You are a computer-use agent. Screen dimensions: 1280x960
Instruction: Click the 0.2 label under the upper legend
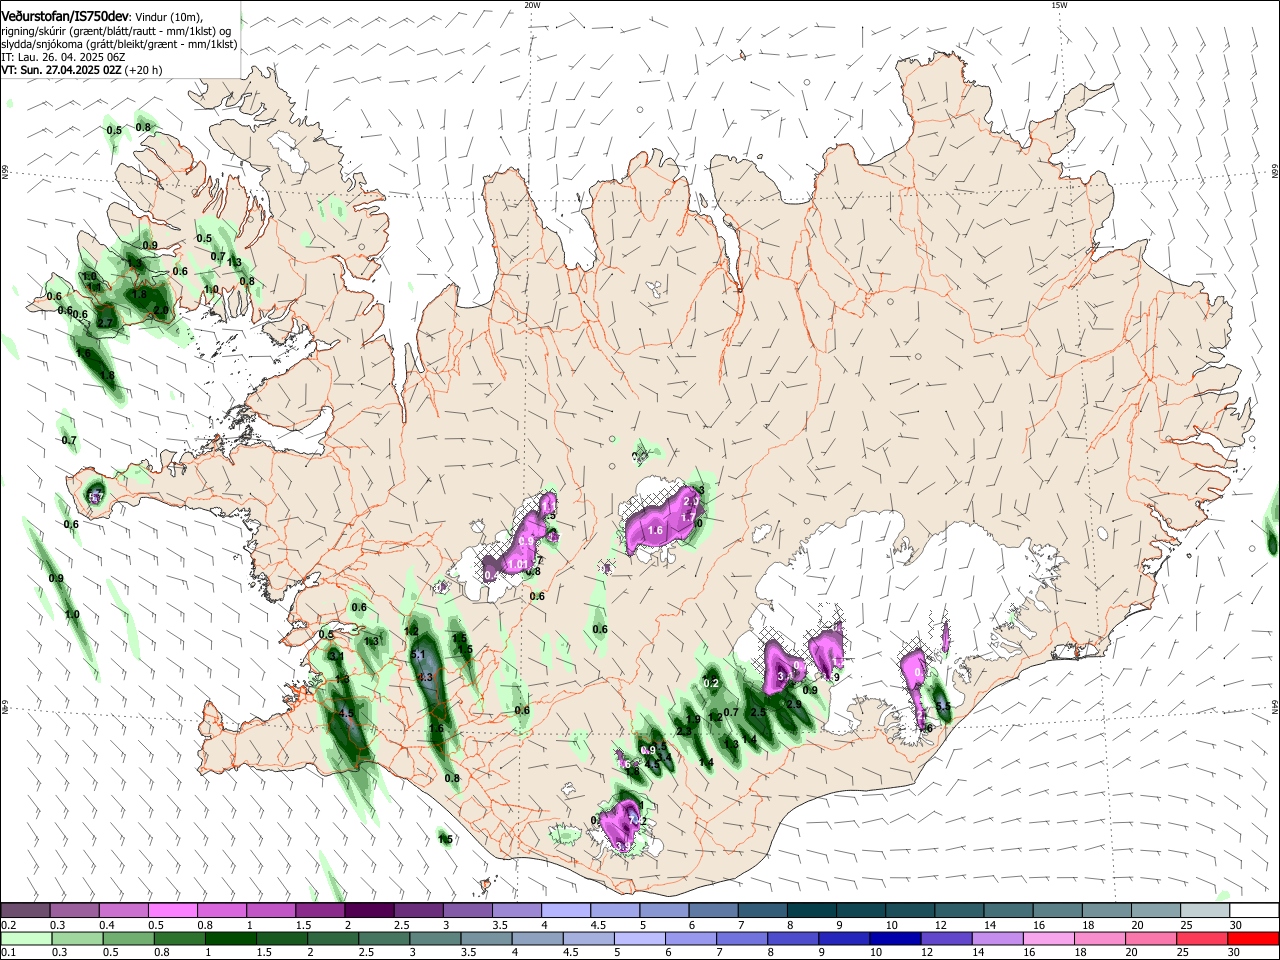(8, 926)
